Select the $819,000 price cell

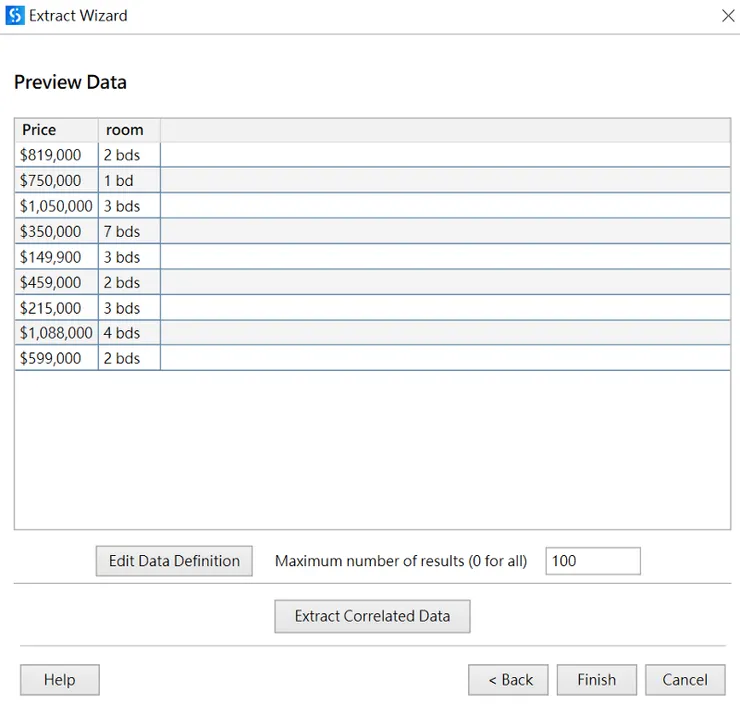(x=56, y=155)
